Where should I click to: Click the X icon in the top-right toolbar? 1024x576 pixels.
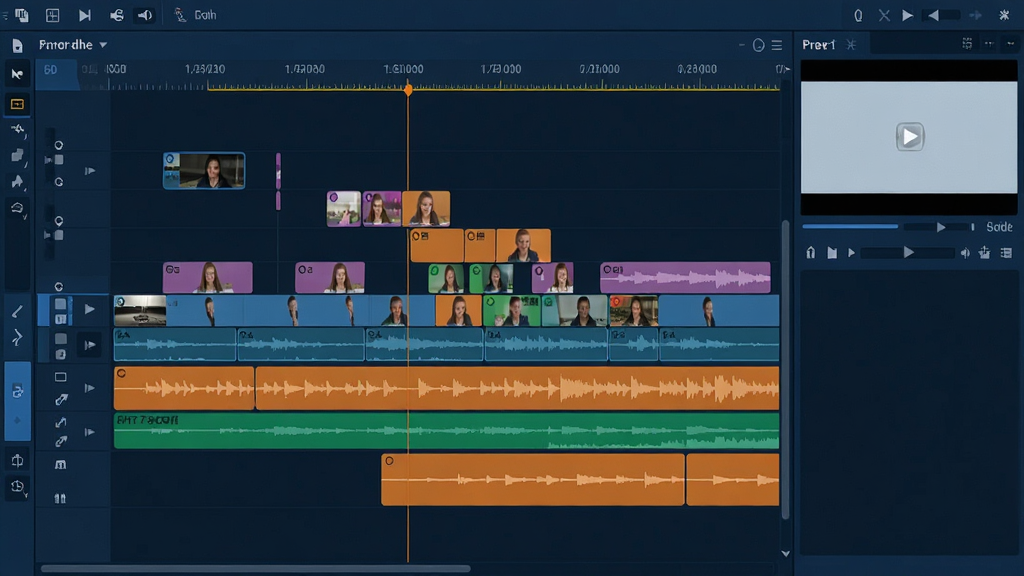coord(884,15)
